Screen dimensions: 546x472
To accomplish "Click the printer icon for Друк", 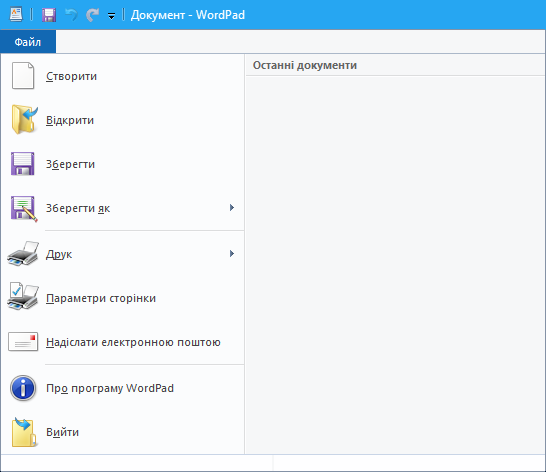I will coord(23,254).
